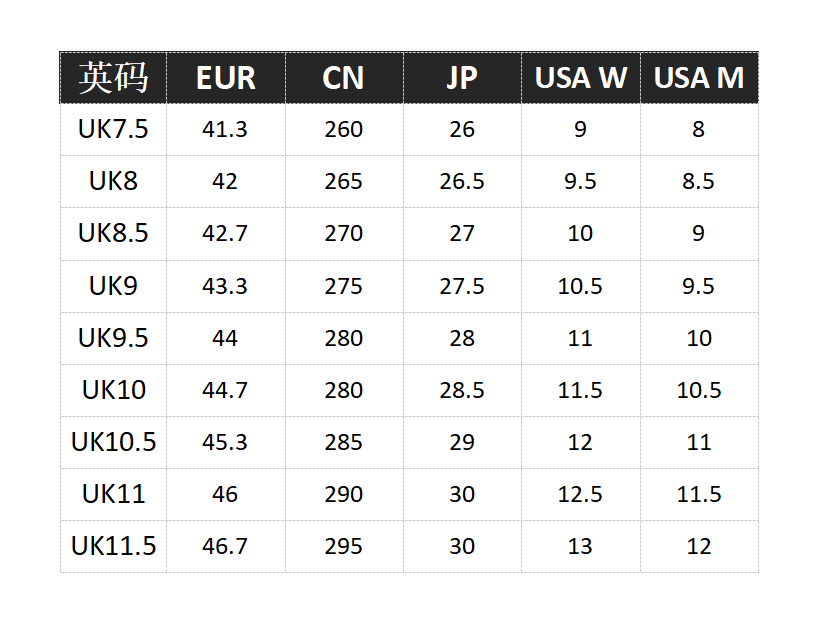Select the CN 290 cell

click(344, 494)
